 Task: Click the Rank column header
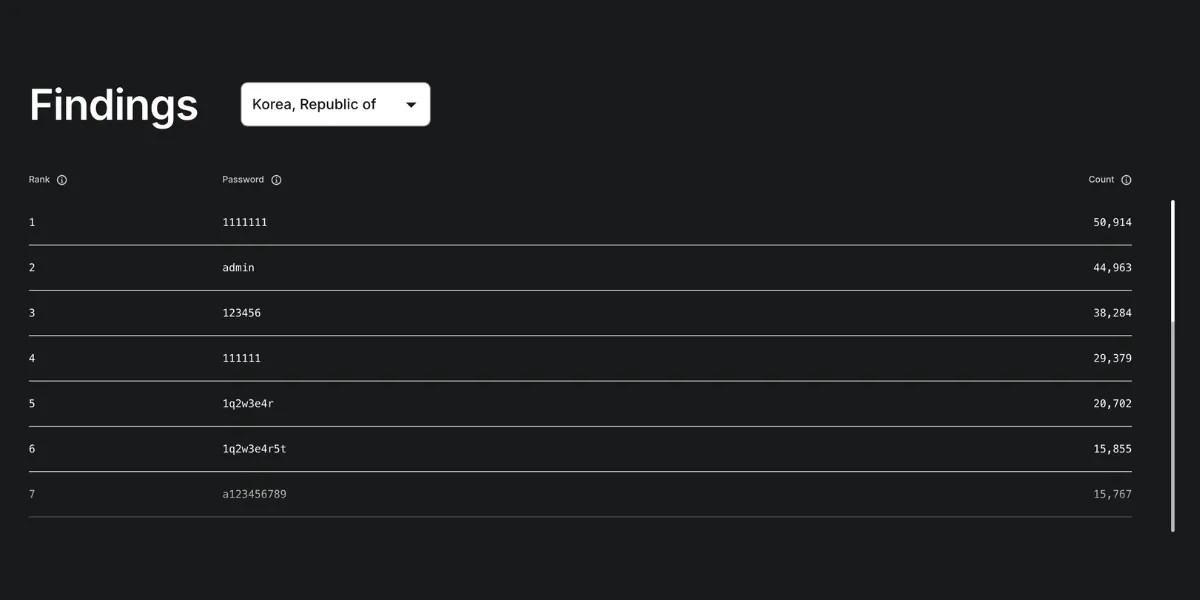(x=39, y=180)
